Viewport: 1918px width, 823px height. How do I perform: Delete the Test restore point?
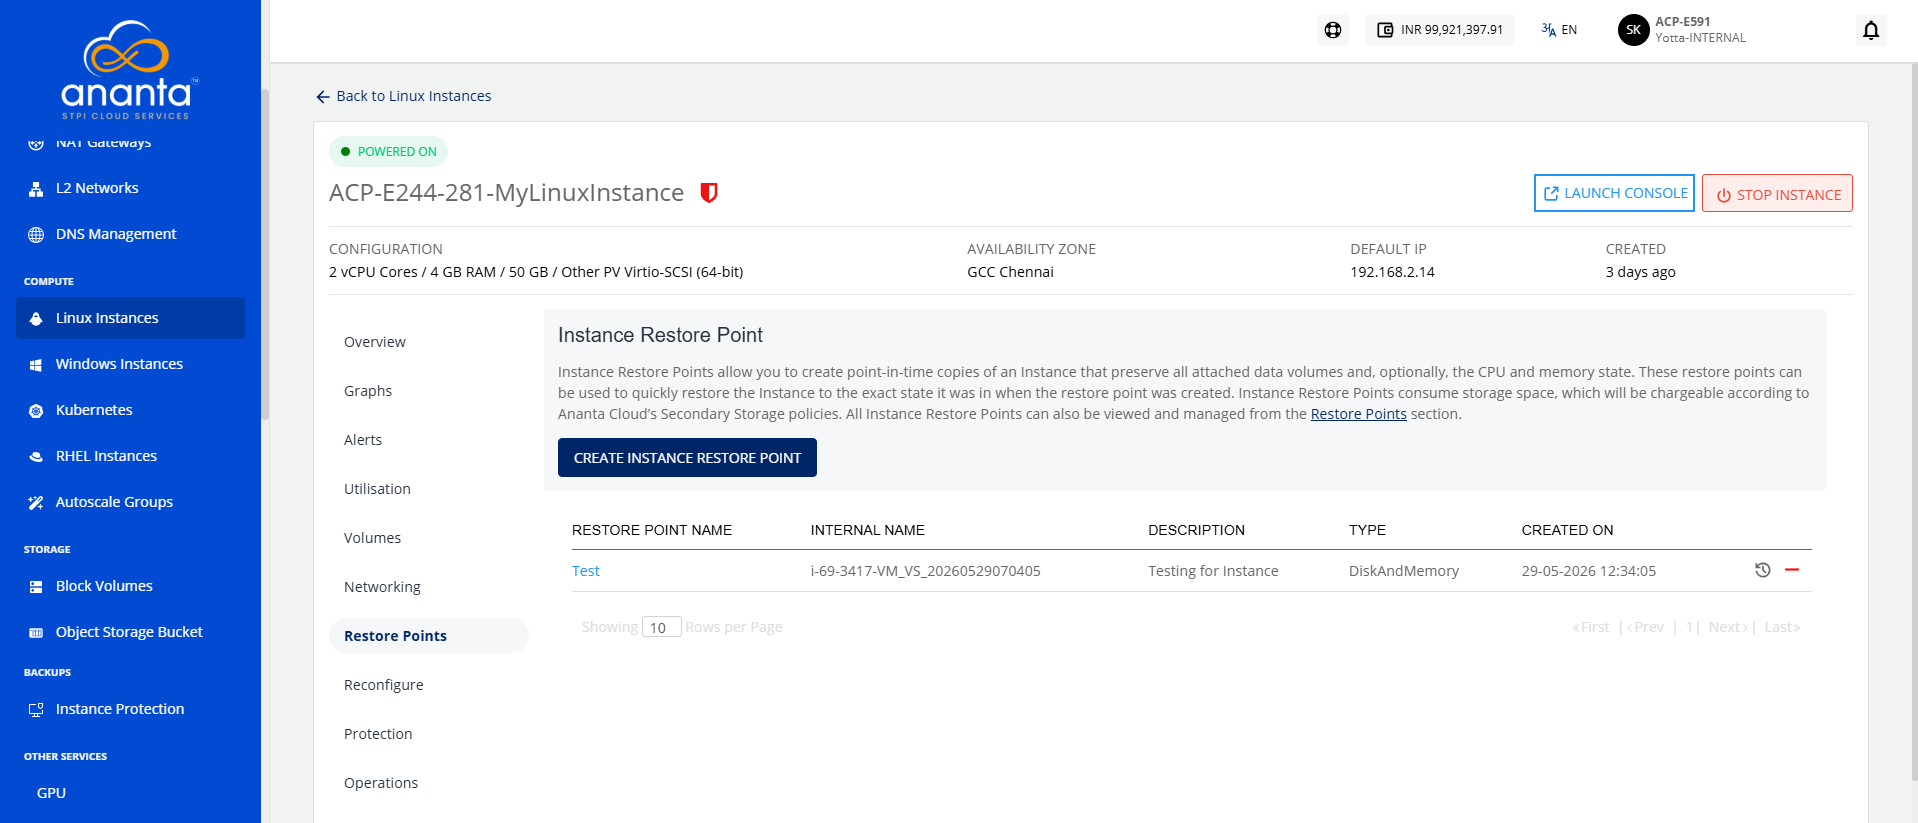1792,570
